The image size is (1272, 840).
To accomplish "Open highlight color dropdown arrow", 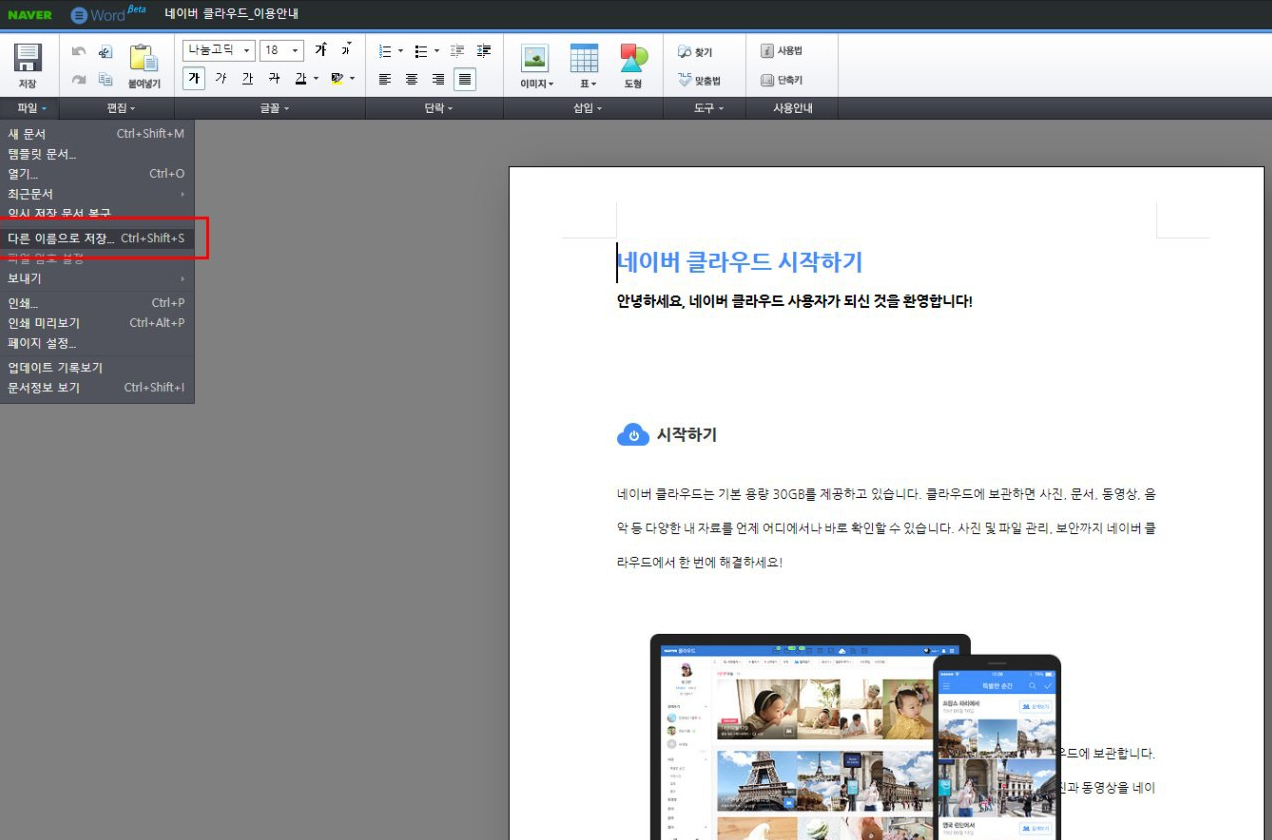I will [x=352, y=79].
